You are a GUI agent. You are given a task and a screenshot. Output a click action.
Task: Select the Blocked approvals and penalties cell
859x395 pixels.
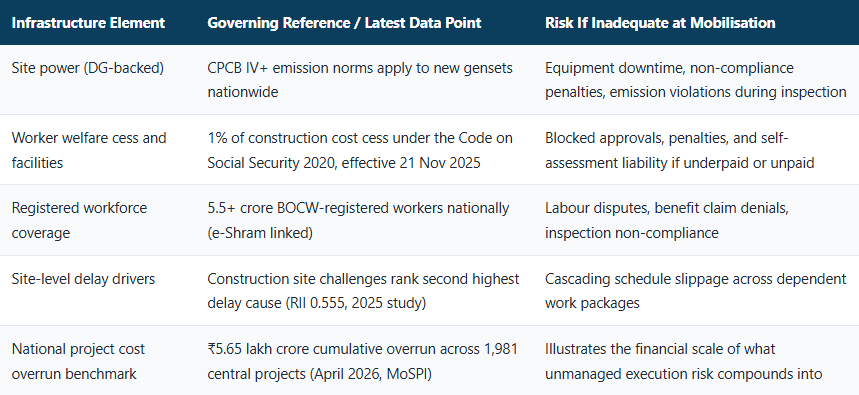pos(679,150)
